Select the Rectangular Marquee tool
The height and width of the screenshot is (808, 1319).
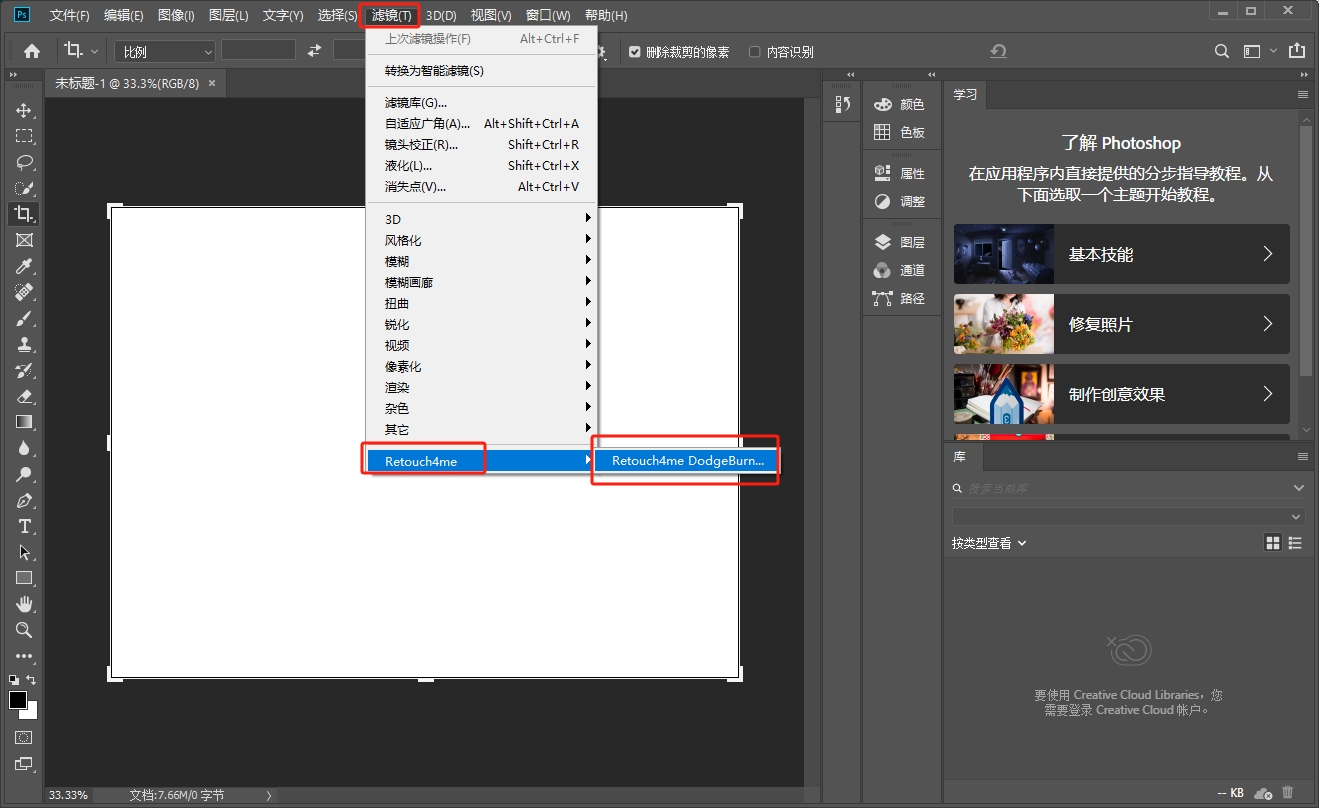24,136
